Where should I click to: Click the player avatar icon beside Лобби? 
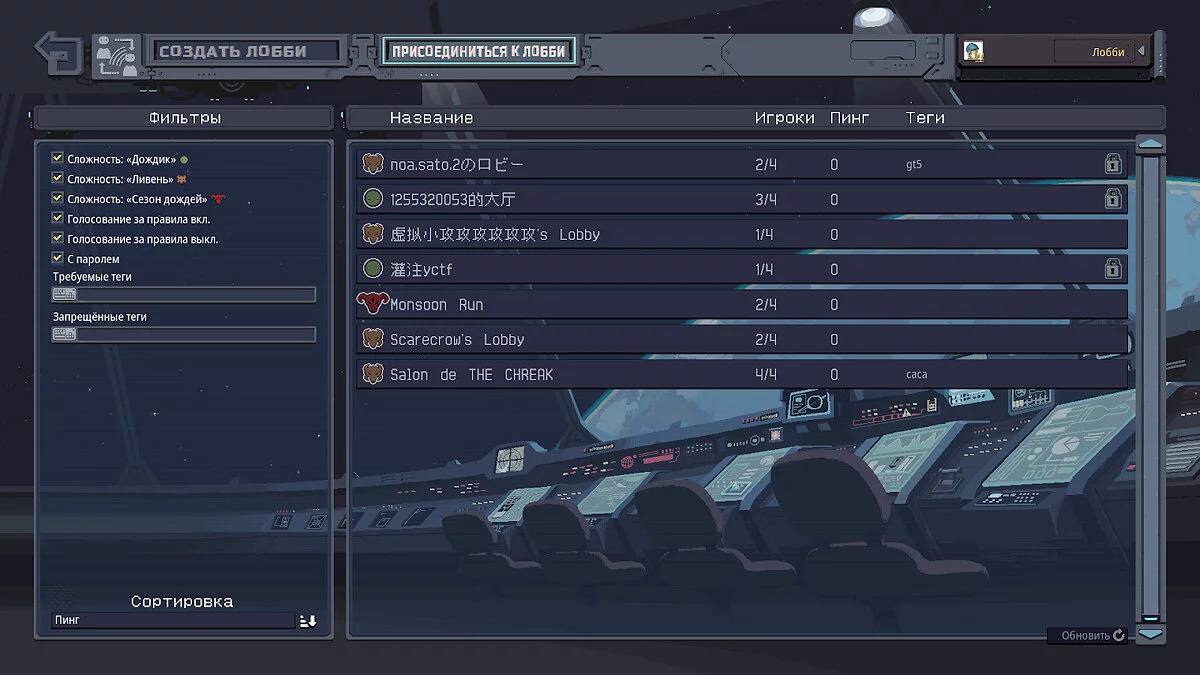(972, 51)
